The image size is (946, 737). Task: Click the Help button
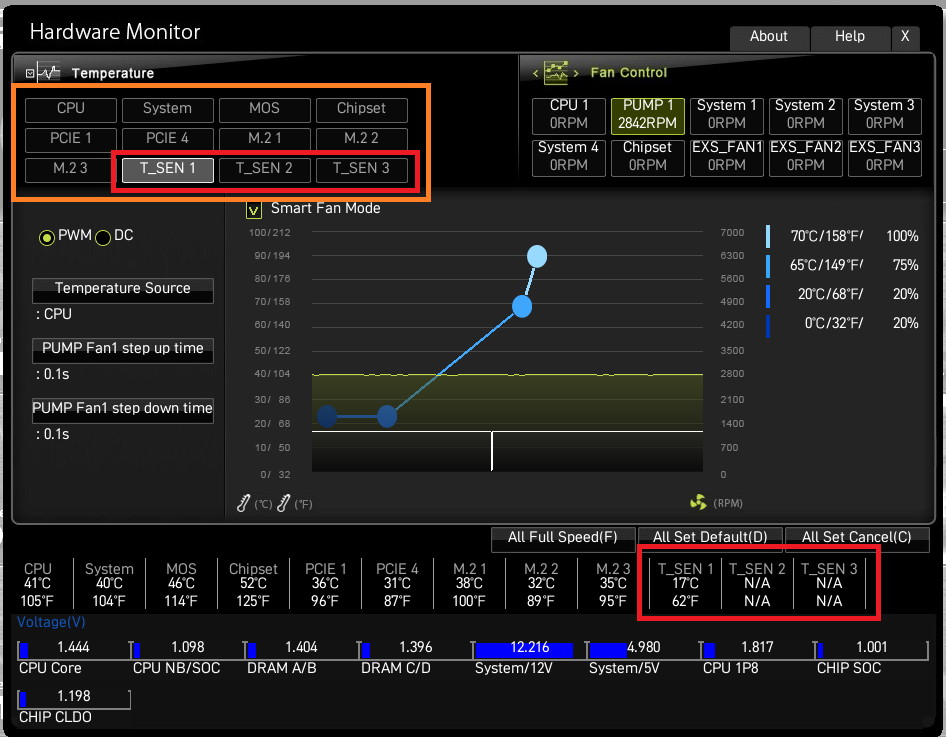pos(850,37)
